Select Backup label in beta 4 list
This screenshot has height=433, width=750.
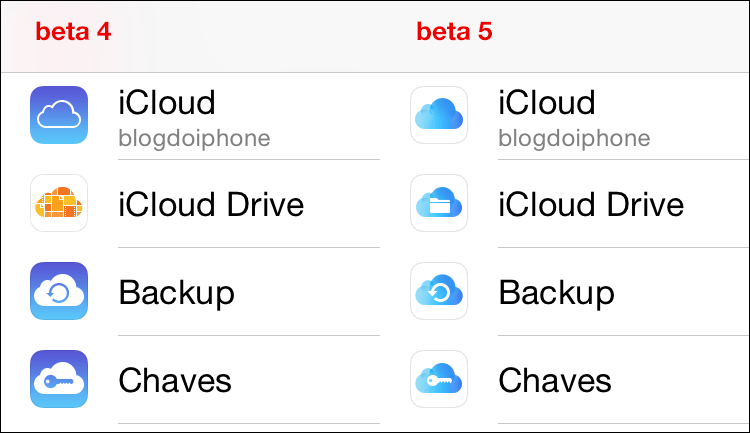176,293
